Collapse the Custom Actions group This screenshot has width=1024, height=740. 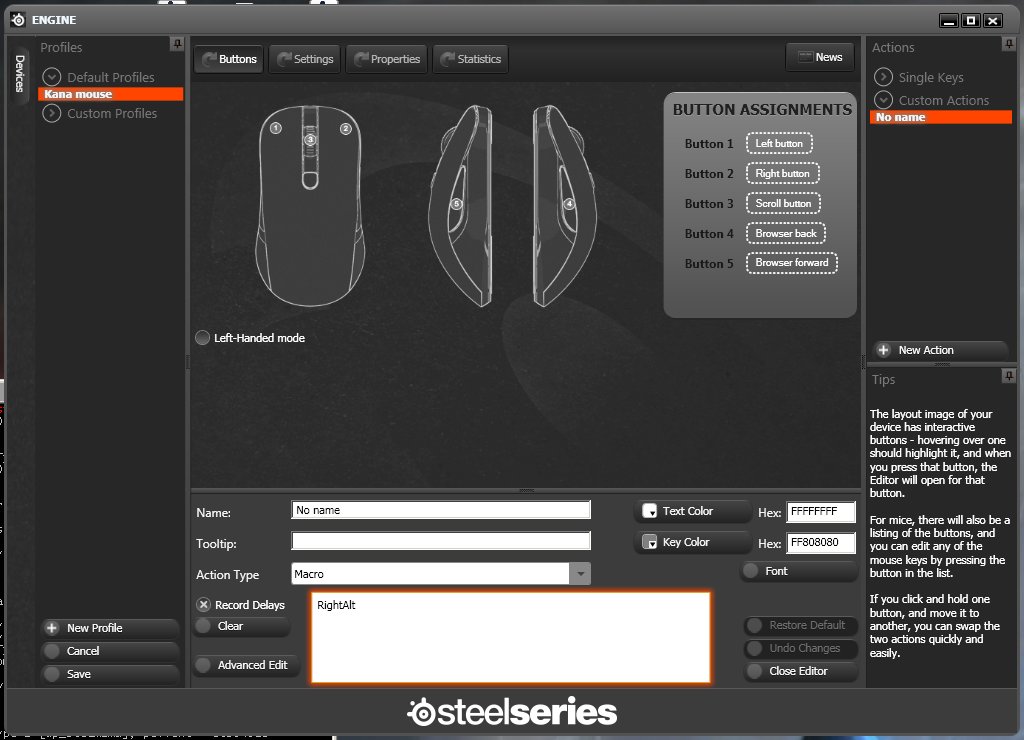pyautogui.click(x=884, y=100)
